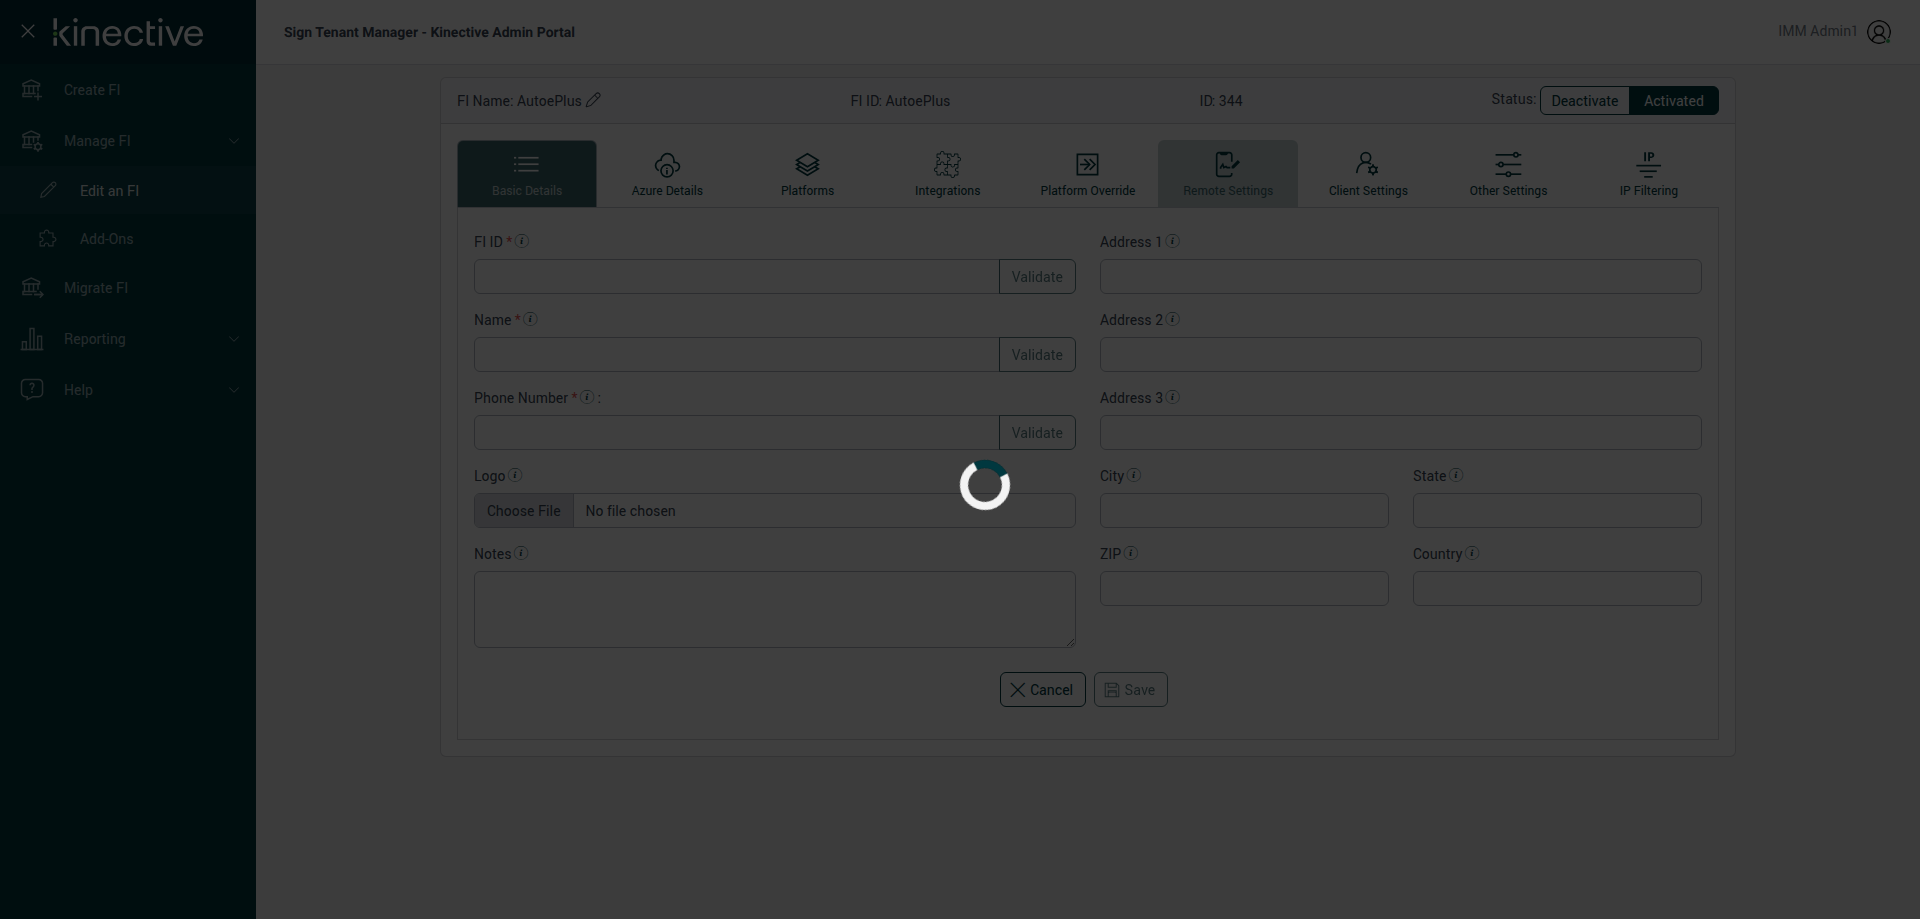Viewport: 1920px width, 919px height.
Task: Click the IMM Admin1 username
Action: coord(1817,31)
